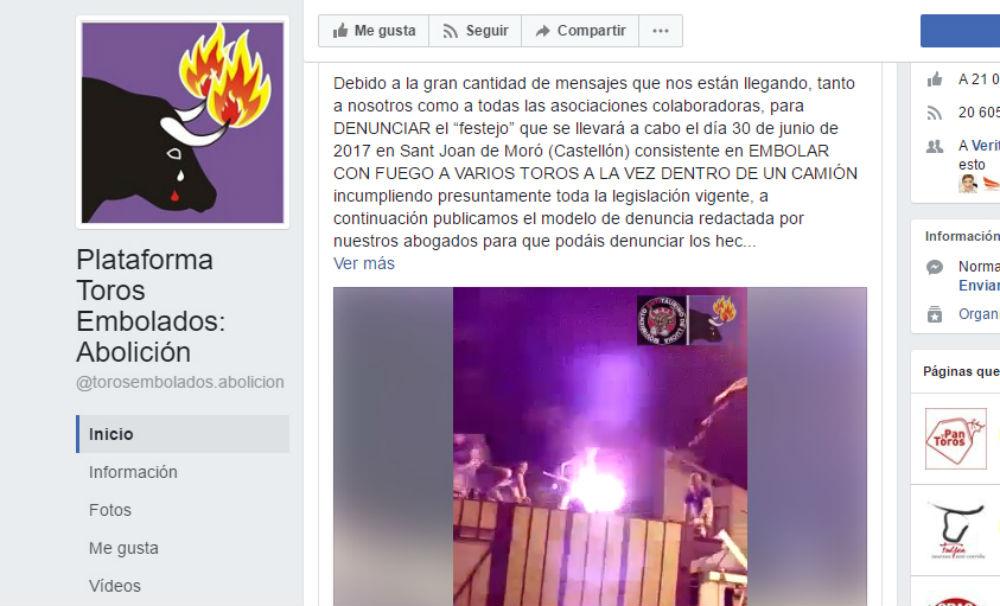Open the @torosembolados.abolicion username link

point(180,382)
